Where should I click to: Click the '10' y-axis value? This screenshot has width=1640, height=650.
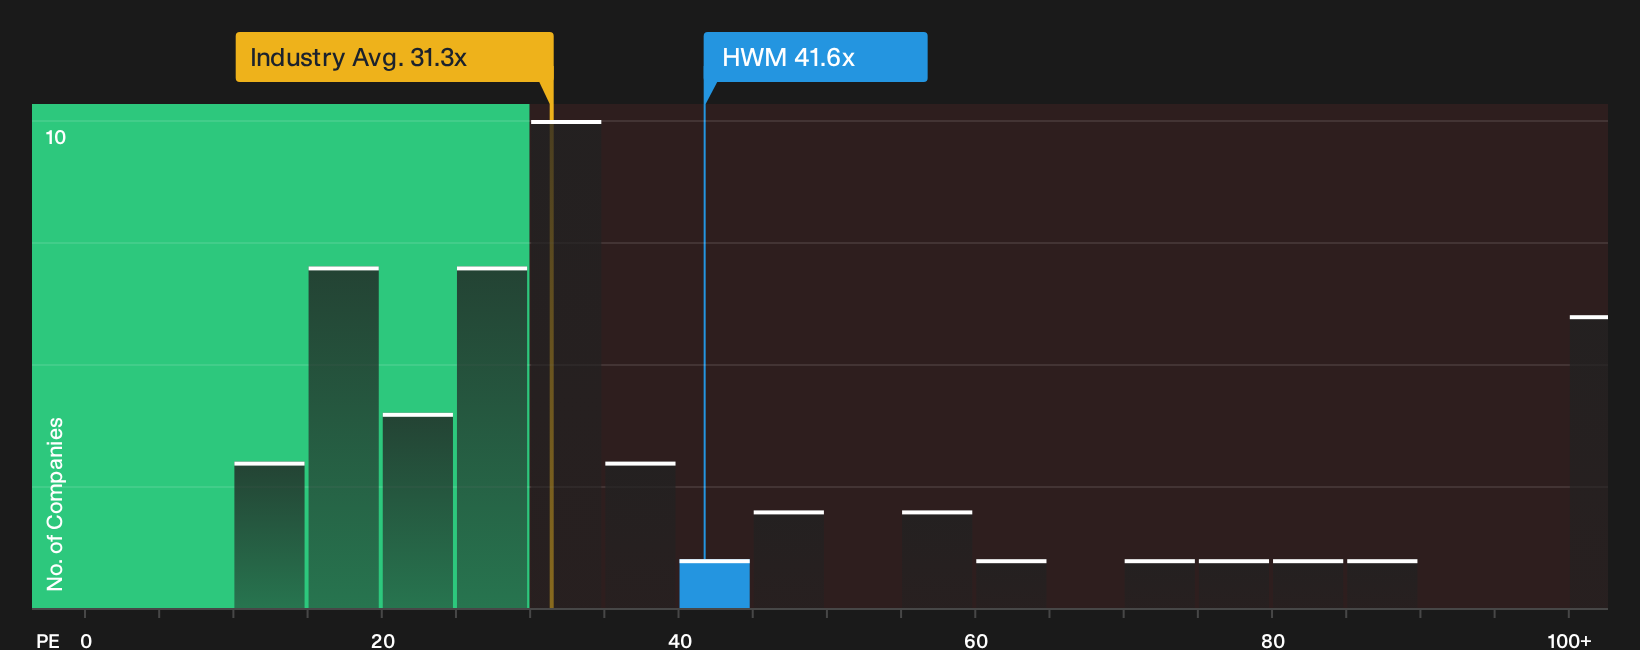tap(56, 138)
